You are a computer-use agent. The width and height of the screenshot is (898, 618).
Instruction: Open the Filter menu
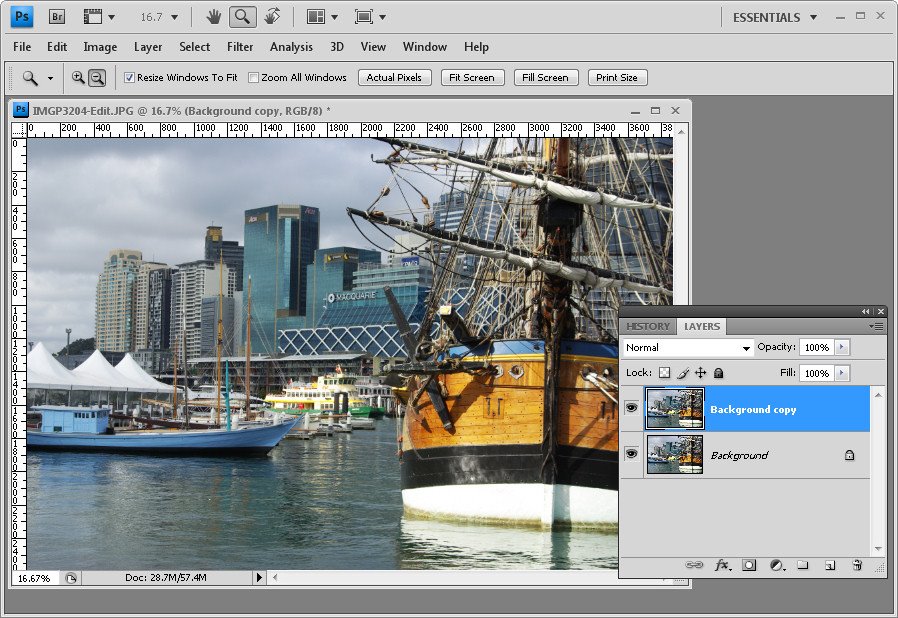[240, 47]
